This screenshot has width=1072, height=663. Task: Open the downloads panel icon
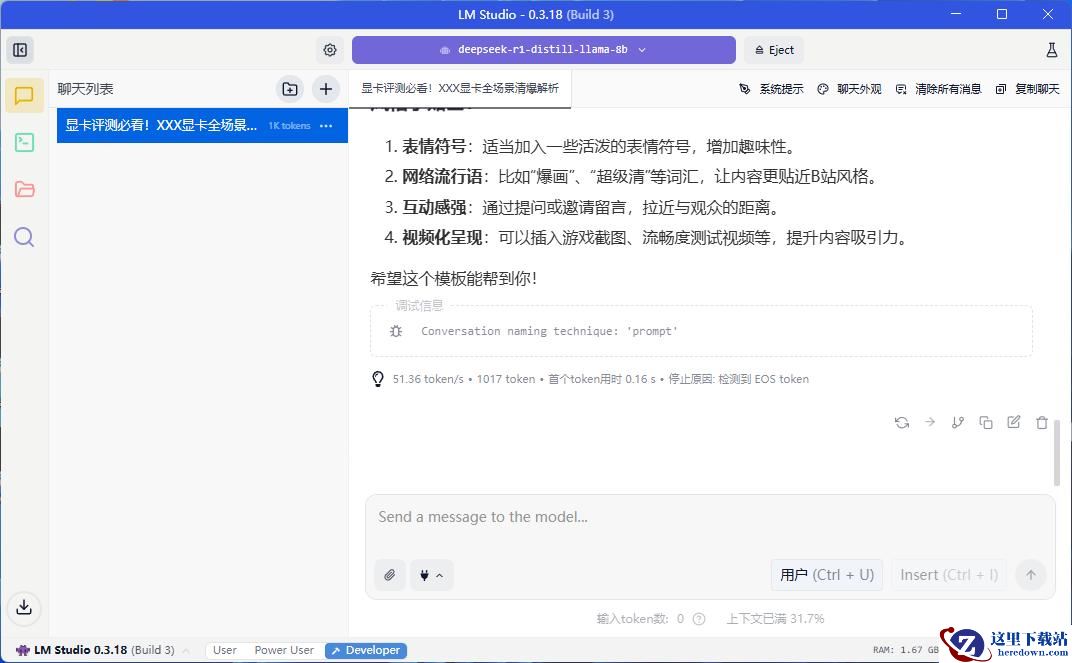(x=24, y=607)
